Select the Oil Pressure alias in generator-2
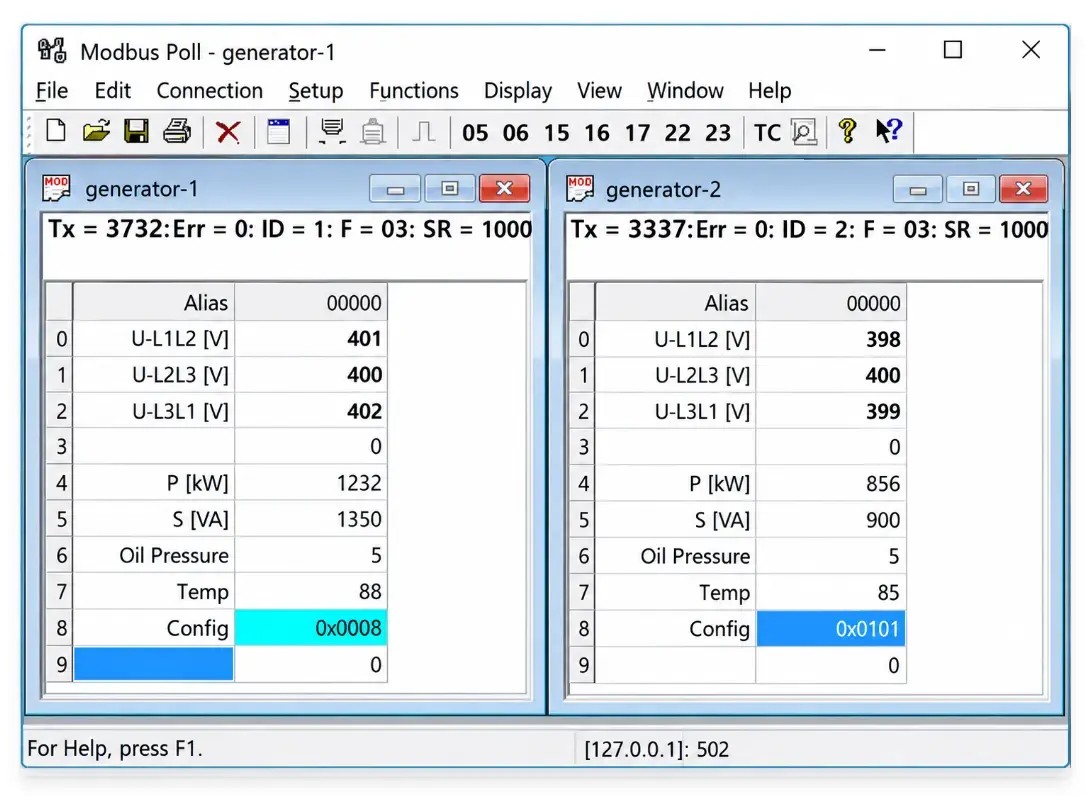Viewport: 1086px width, 796px height. click(675, 556)
